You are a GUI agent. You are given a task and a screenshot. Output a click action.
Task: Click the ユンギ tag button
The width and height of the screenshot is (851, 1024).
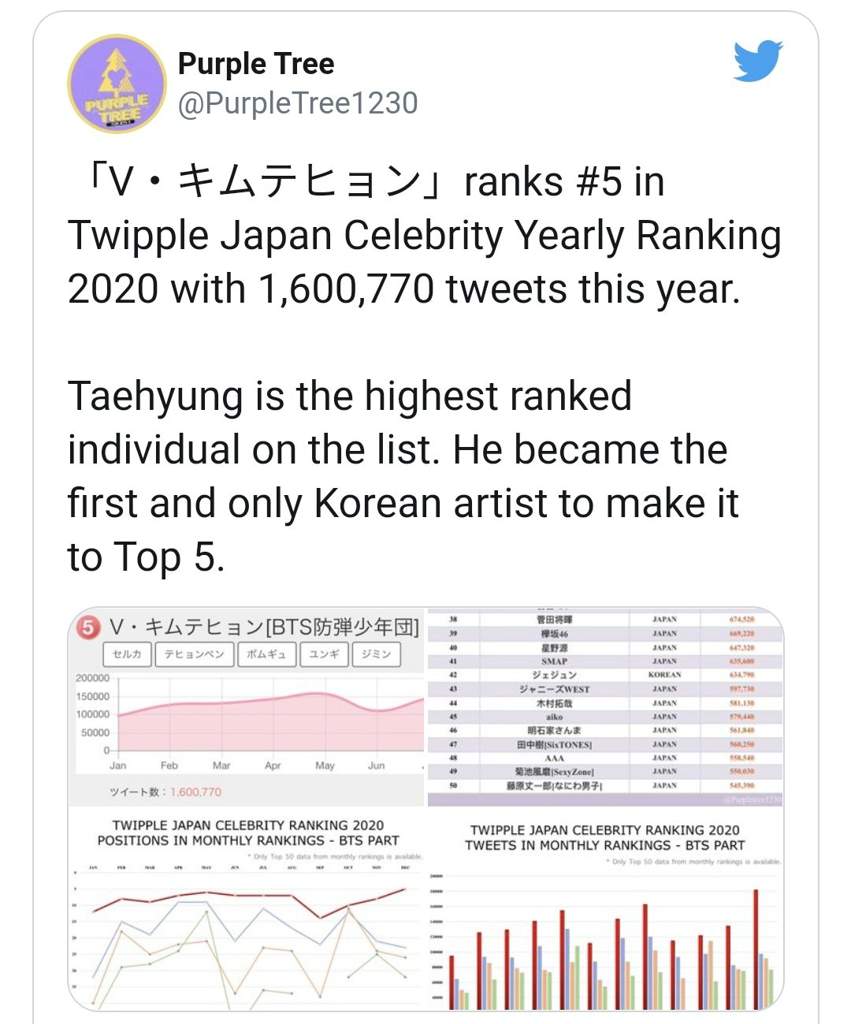(x=324, y=654)
